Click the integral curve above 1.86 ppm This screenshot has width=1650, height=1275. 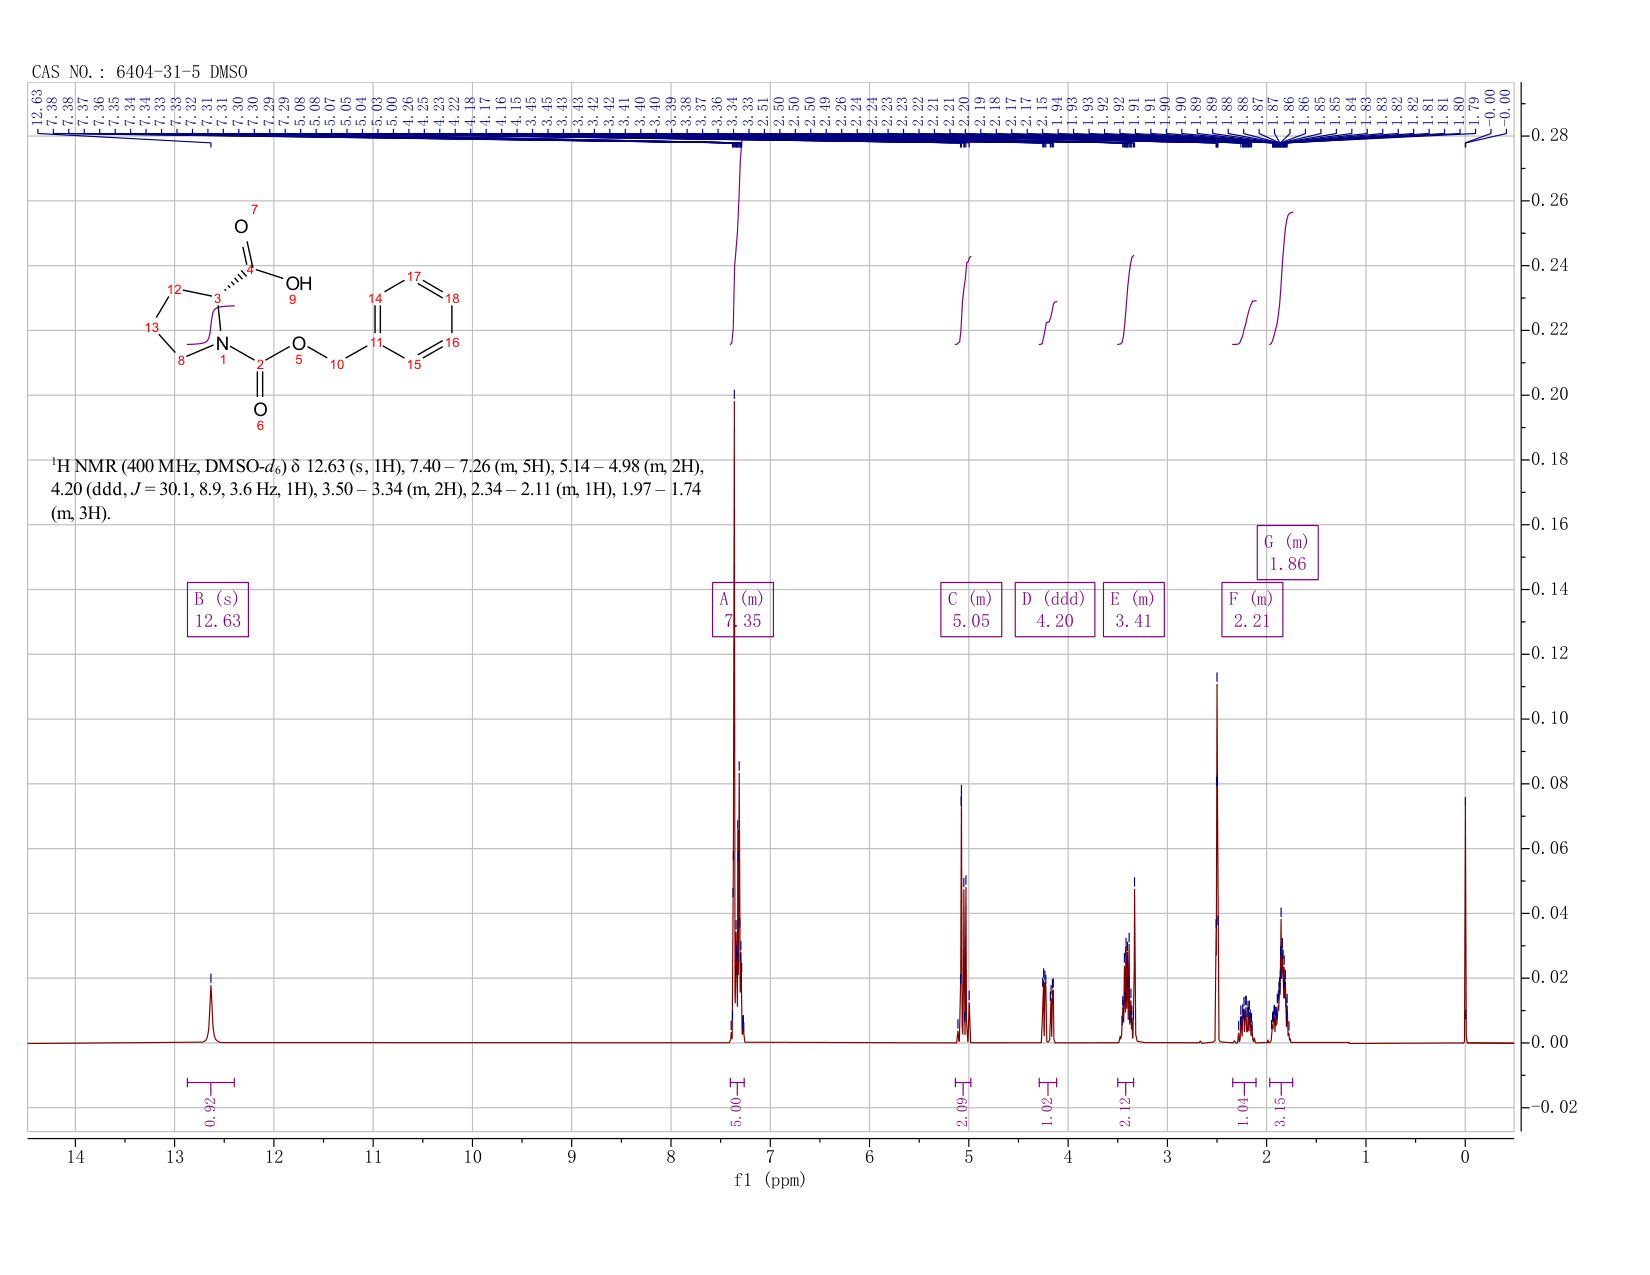(1282, 278)
